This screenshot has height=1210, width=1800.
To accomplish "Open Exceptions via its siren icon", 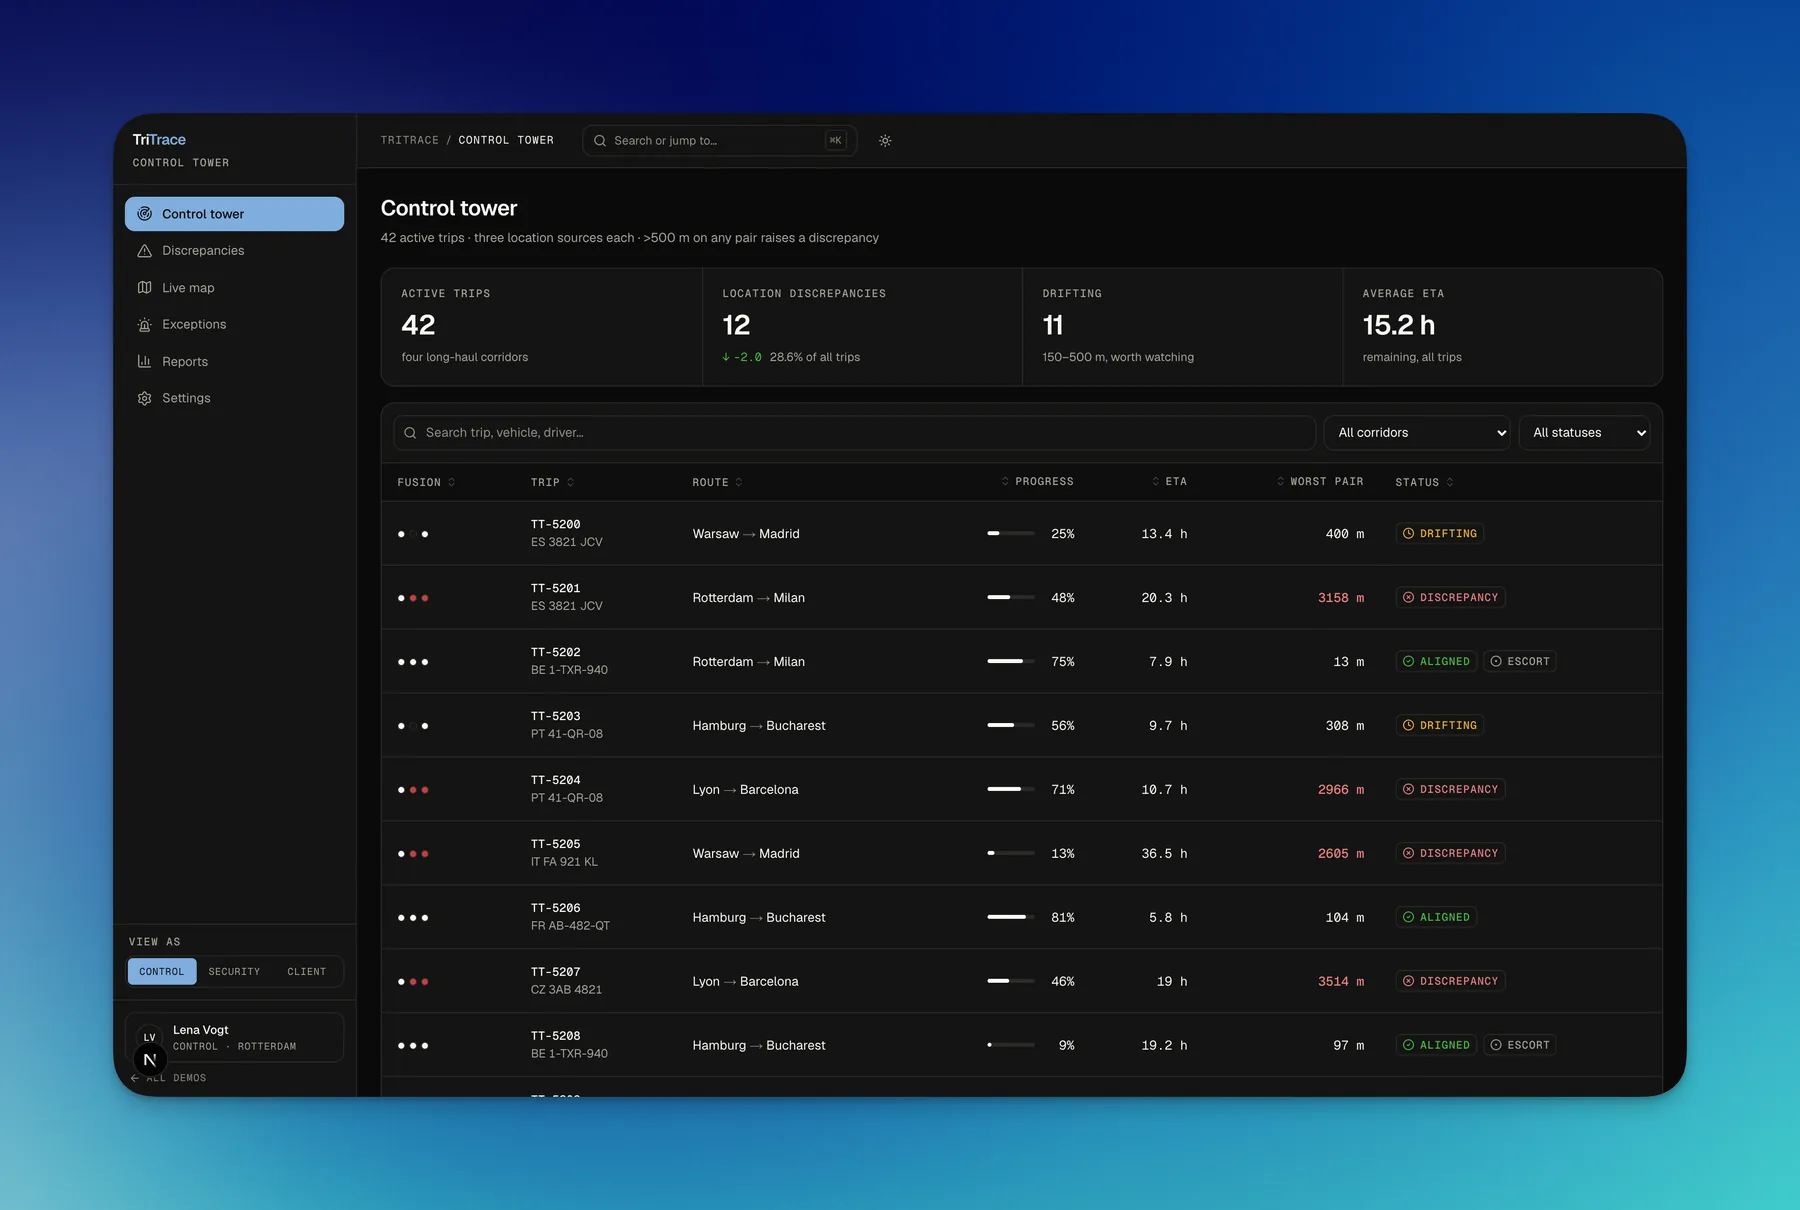I will (145, 325).
